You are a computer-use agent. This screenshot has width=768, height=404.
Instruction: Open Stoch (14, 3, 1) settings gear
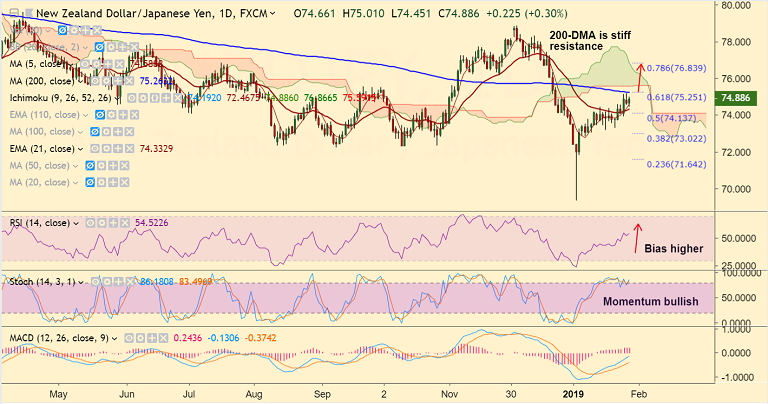(x=107, y=282)
